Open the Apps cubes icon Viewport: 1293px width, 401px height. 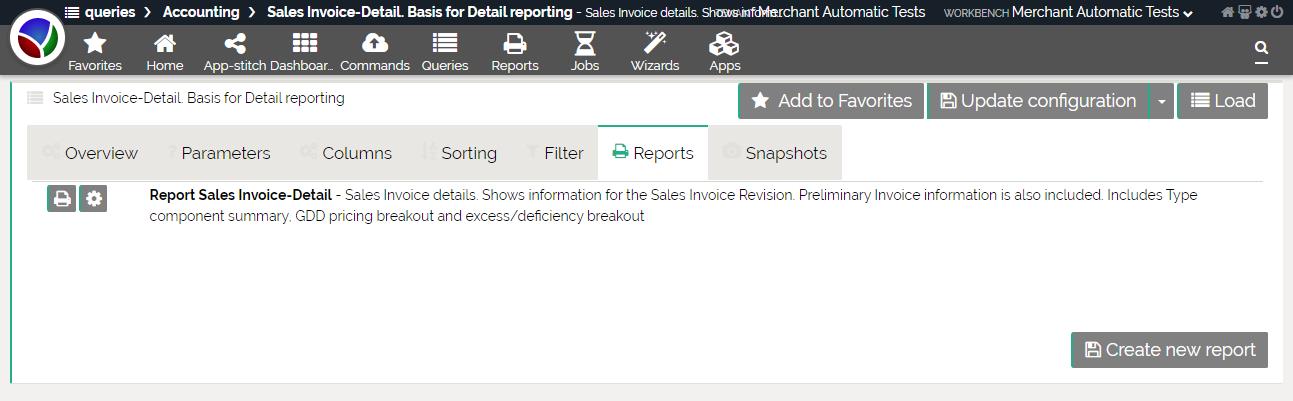724,51
